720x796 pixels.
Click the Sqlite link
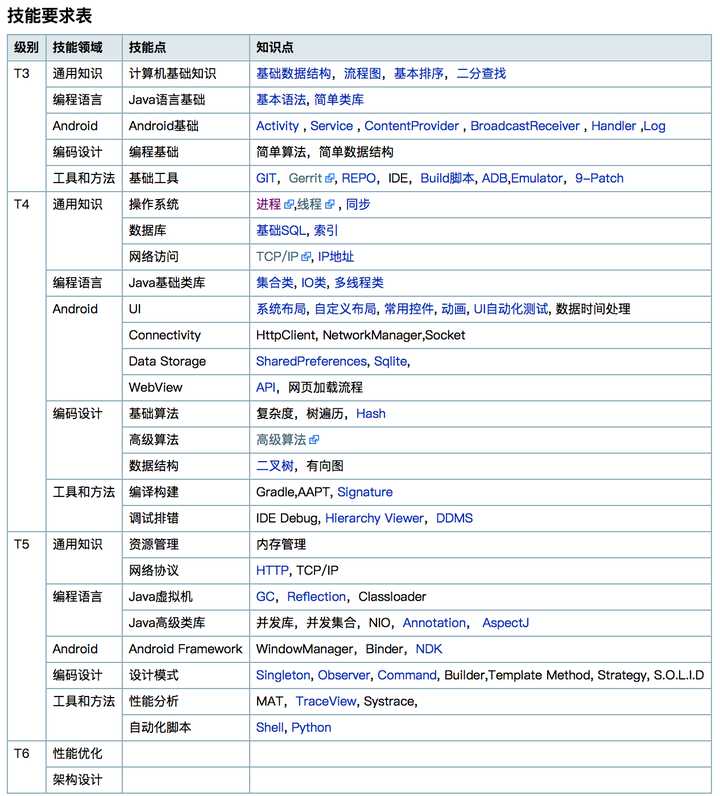click(390, 361)
